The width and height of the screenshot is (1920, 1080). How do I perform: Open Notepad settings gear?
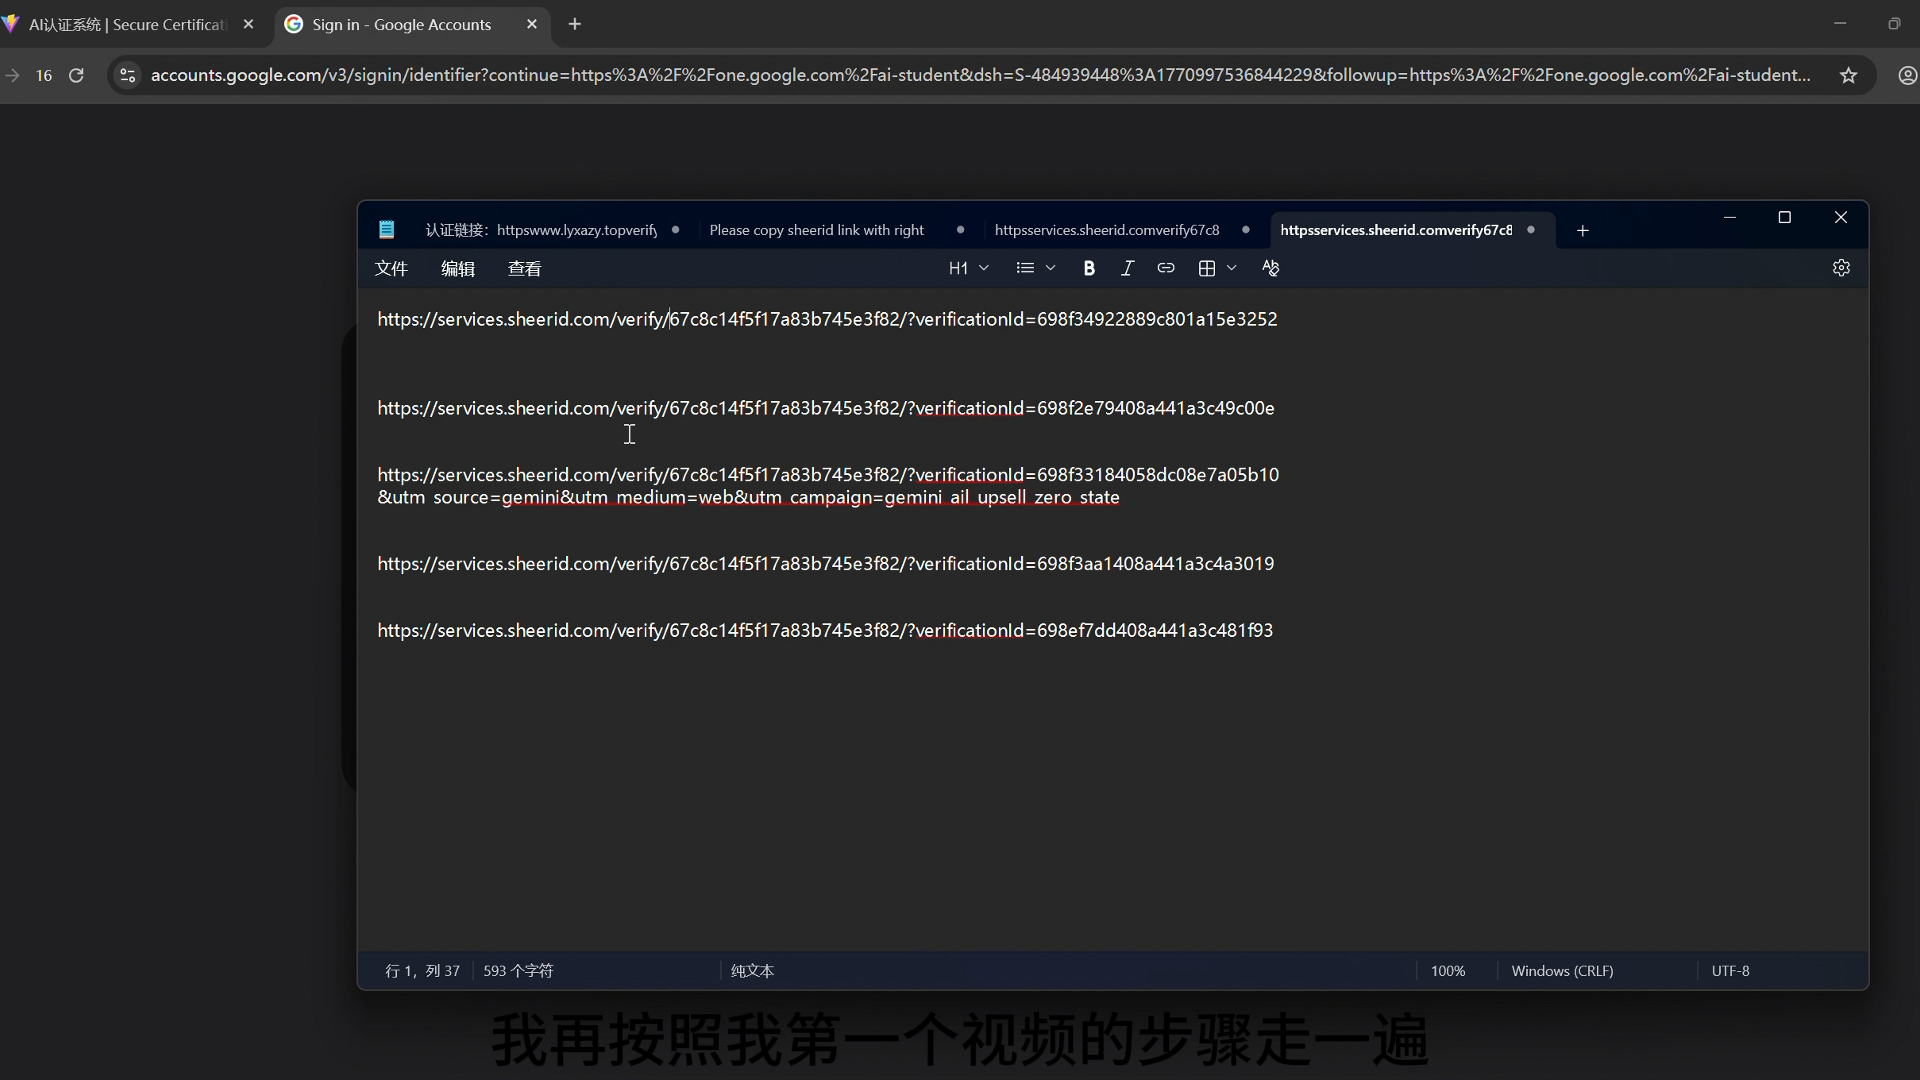1841,268
